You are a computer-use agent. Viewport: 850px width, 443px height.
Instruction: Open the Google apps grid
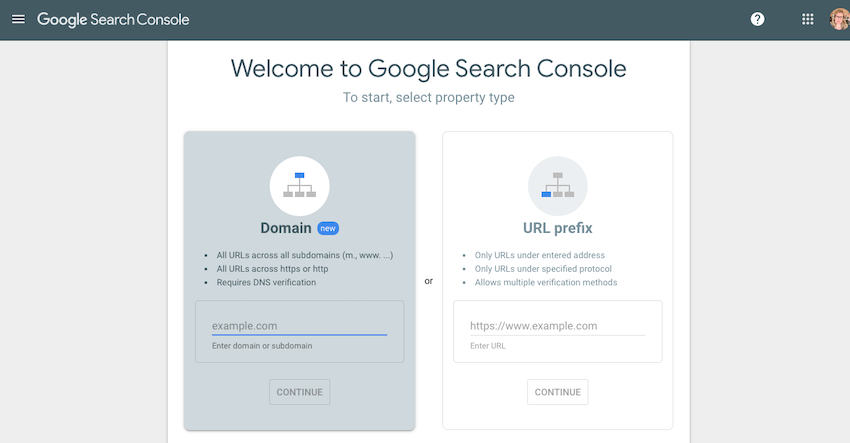point(808,20)
